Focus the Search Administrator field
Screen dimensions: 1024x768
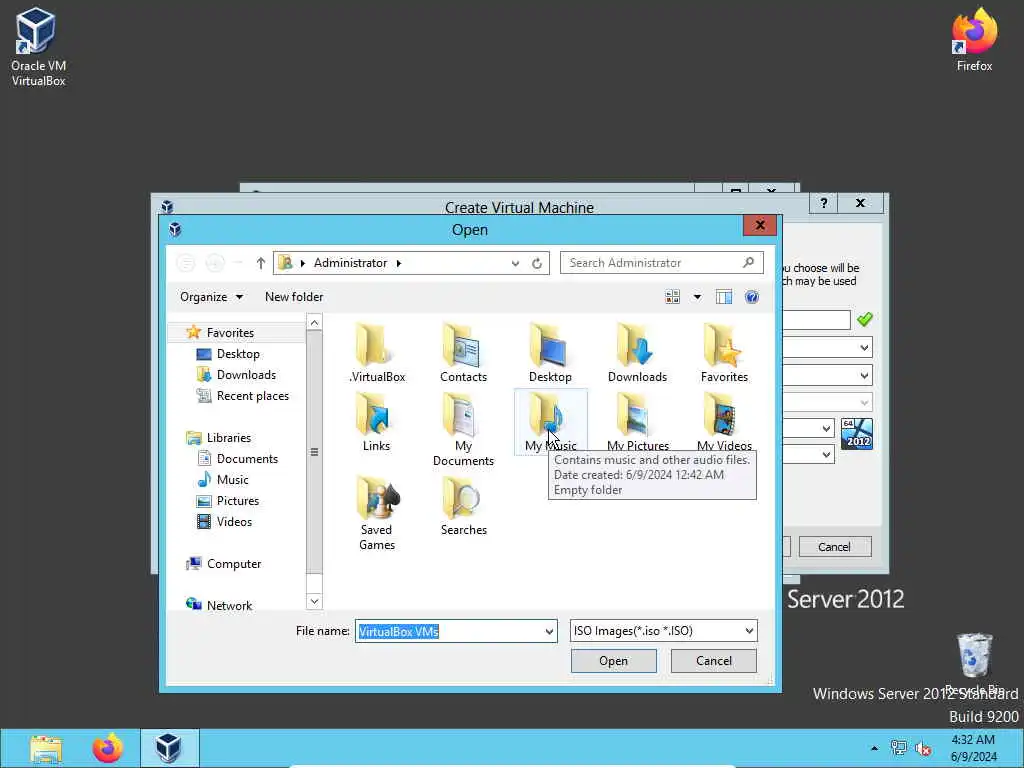(x=653, y=263)
